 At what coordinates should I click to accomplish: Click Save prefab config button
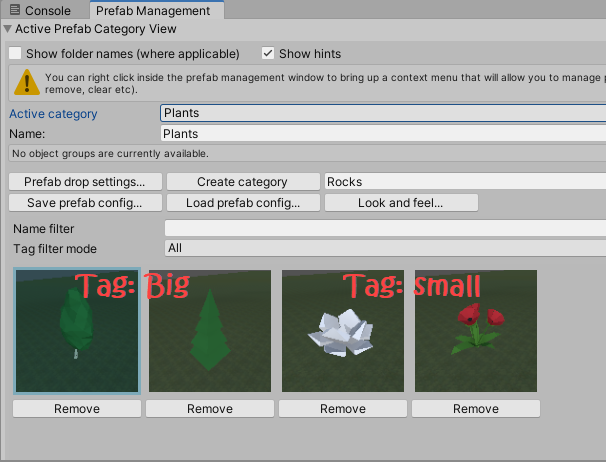point(85,203)
